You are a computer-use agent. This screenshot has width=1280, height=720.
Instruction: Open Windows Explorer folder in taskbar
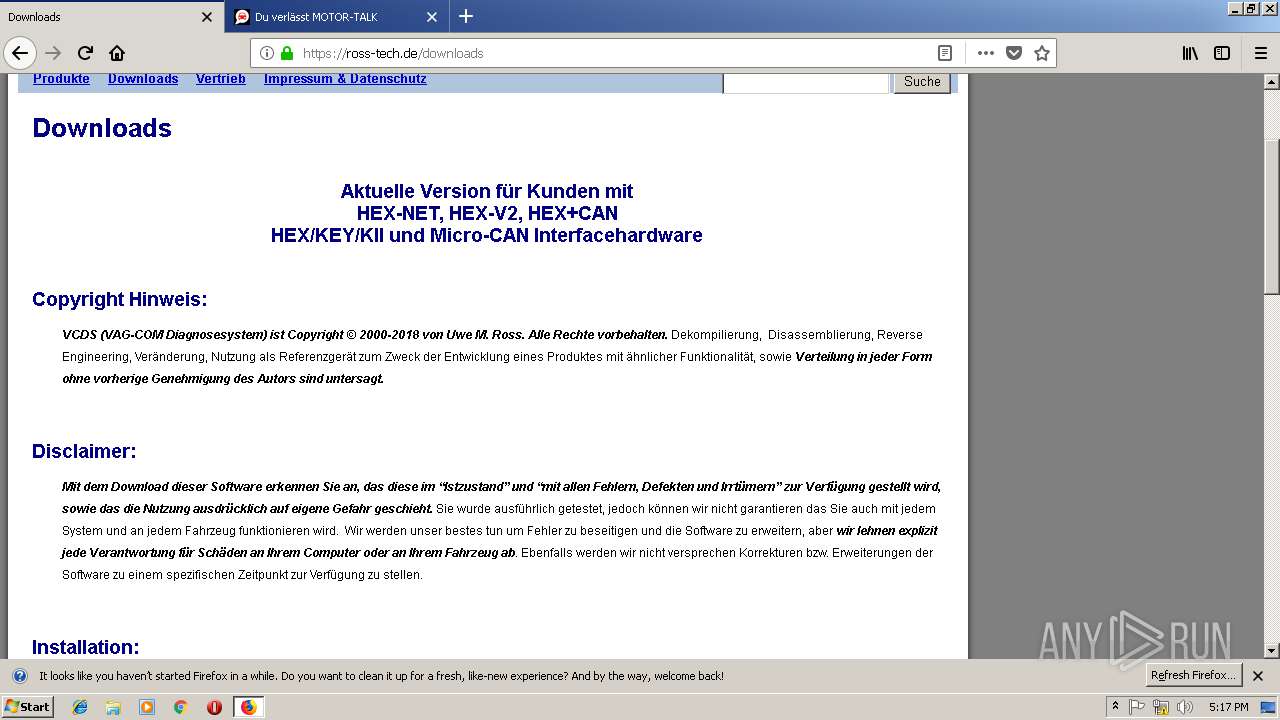click(x=113, y=707)
